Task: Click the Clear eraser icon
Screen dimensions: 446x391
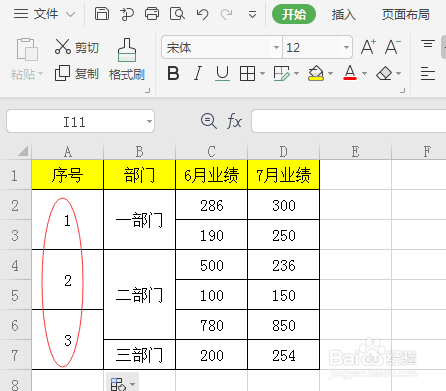Action: [x=384, y=73]
